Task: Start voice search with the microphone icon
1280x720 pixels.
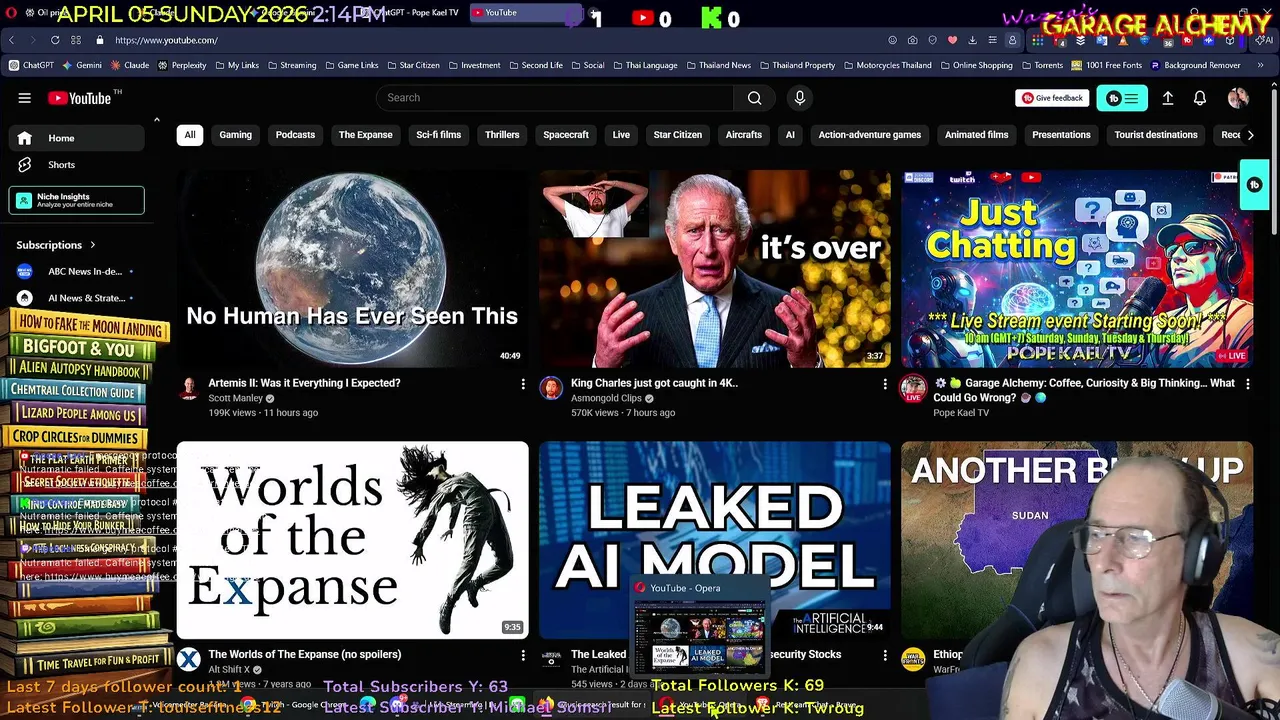Action: coord(800,98)
